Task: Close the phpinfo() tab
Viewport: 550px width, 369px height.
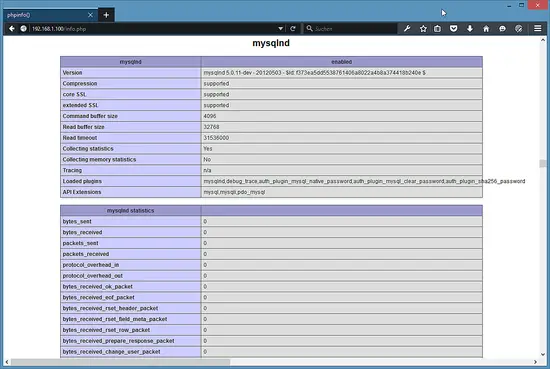Action: [90, 15]
